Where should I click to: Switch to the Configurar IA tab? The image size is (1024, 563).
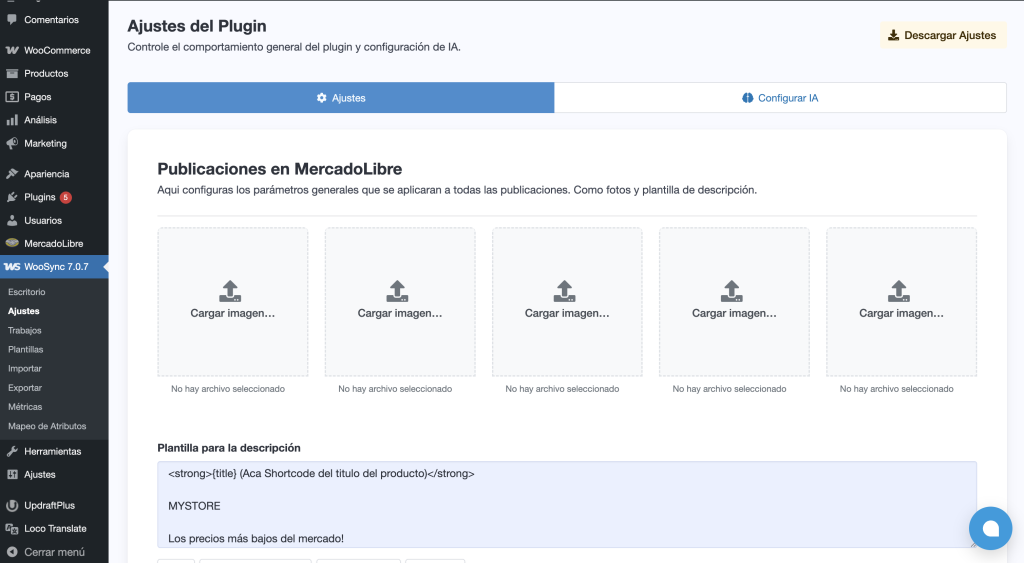point(780,98)
